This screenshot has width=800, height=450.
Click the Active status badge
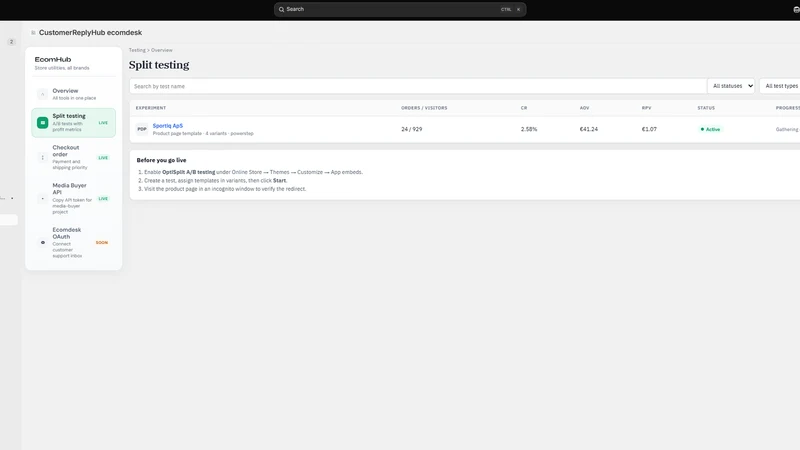coord(710,130)
